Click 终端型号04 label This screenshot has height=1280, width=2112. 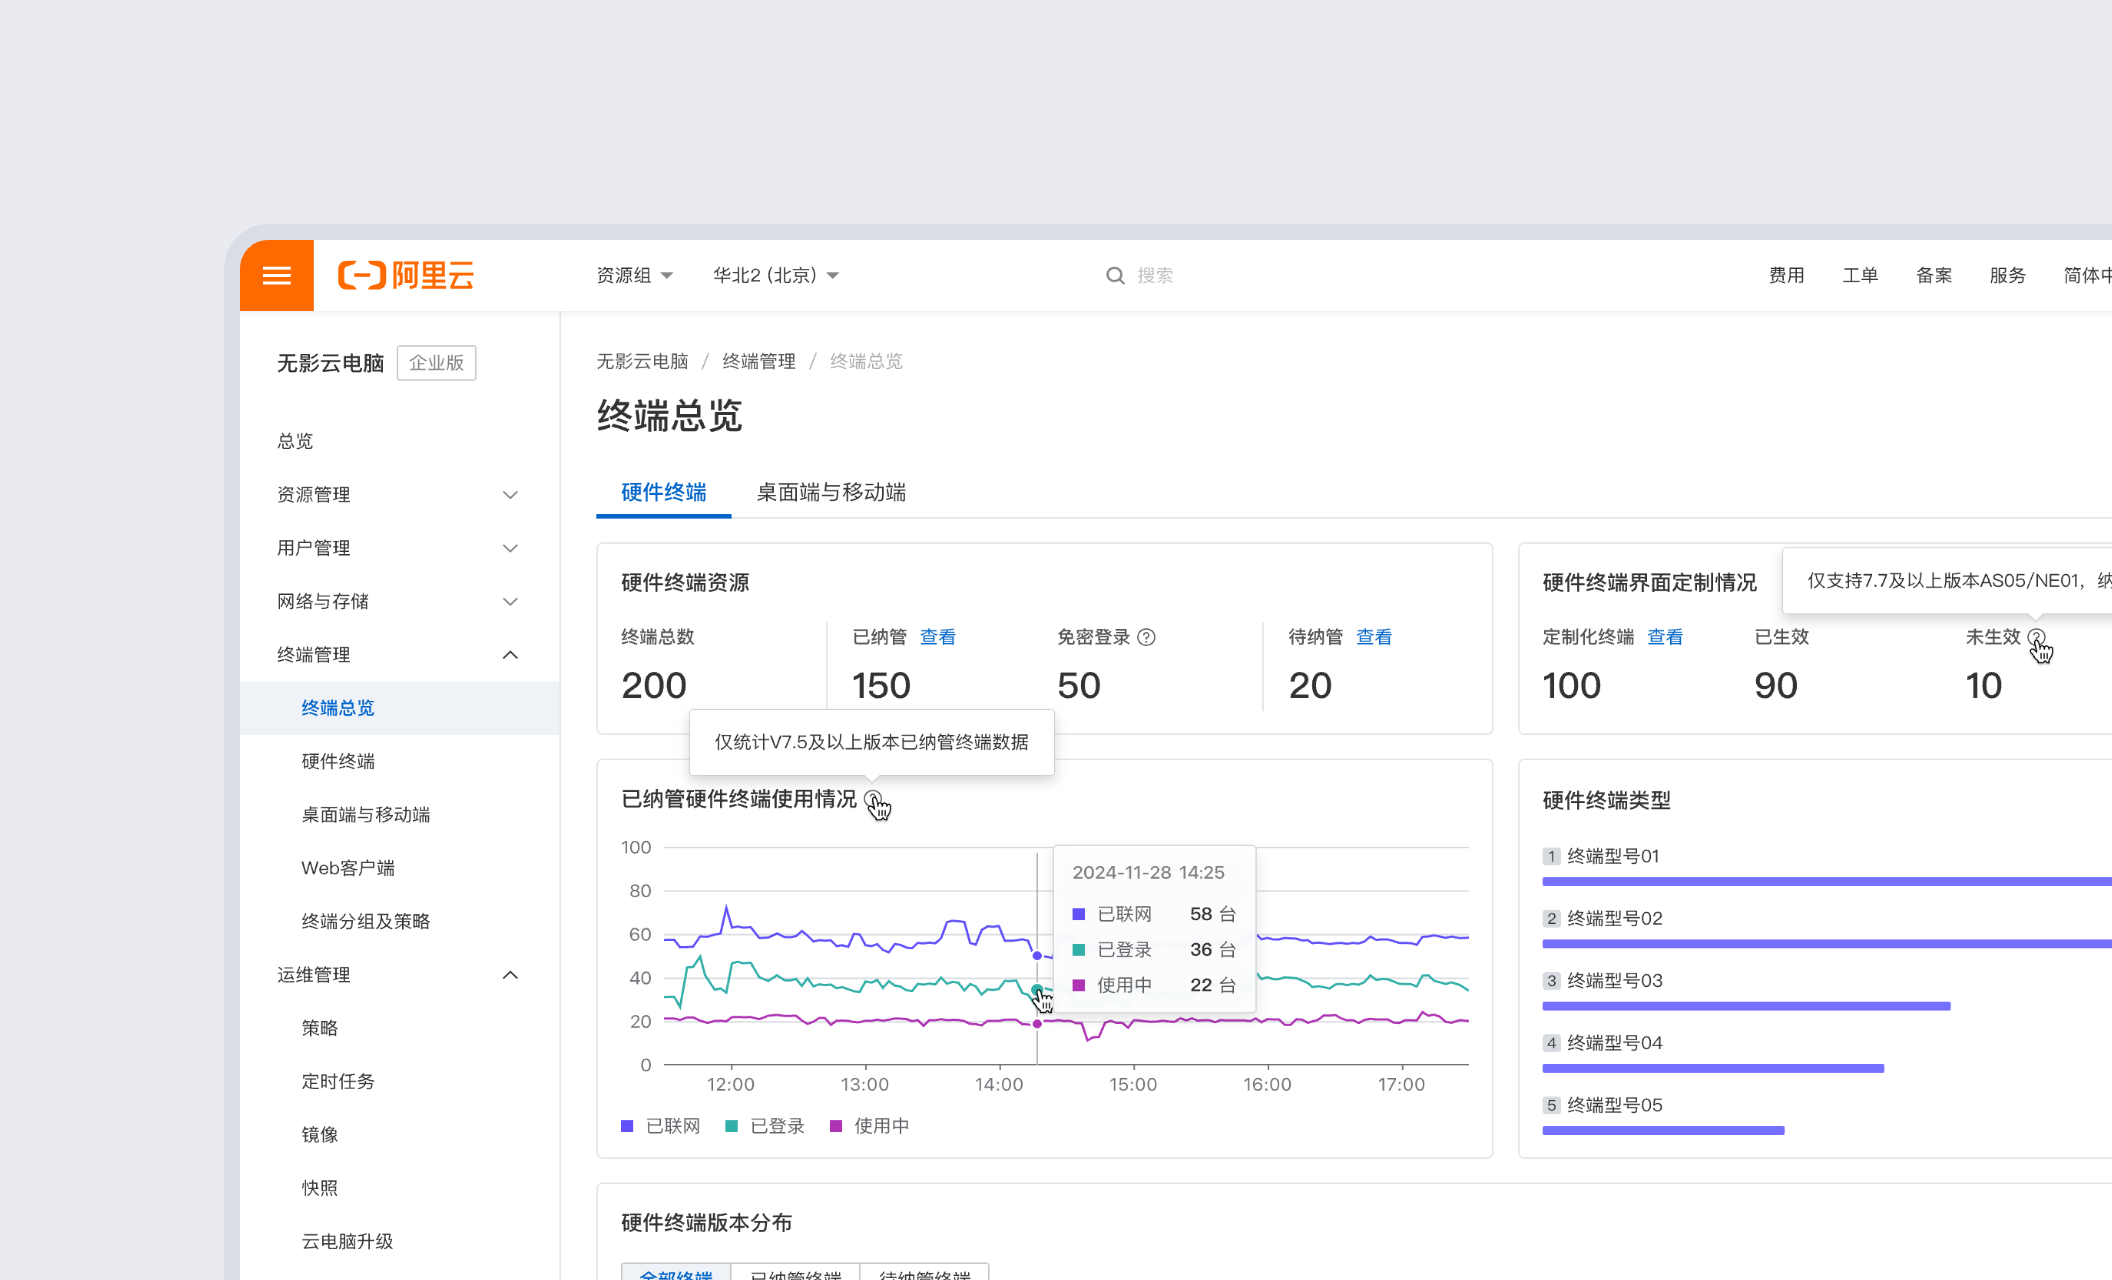tap(1614, 1043)
